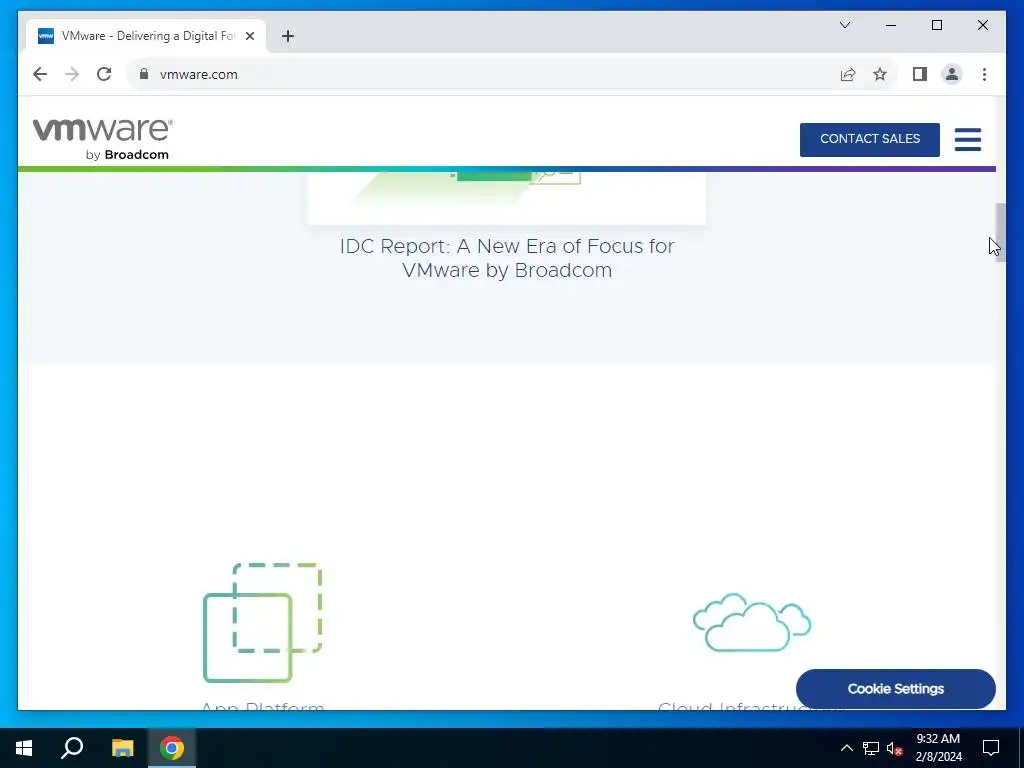Share this page using the share icon
The image size is (1024, 768).
click(848, 74)
